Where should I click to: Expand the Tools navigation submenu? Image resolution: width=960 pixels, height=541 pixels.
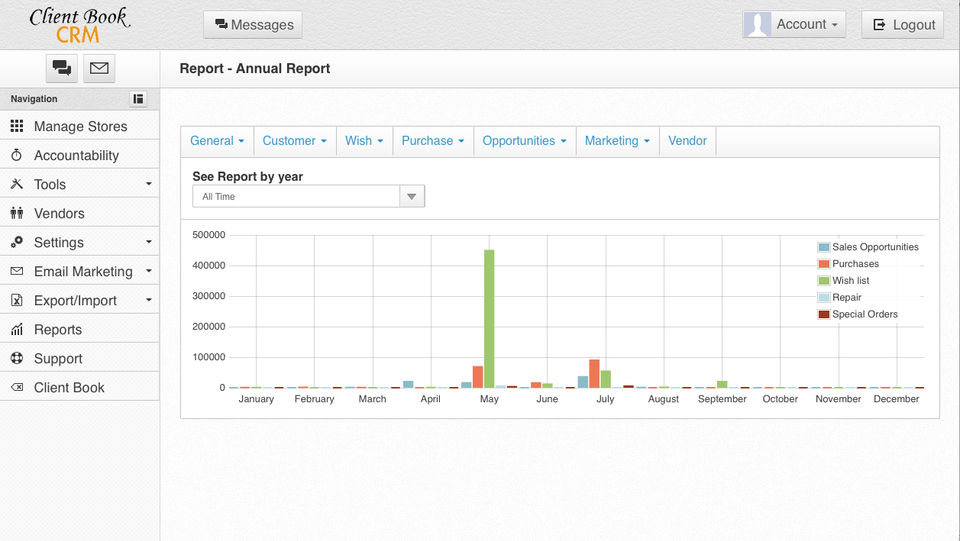click(x=80, y=184)
